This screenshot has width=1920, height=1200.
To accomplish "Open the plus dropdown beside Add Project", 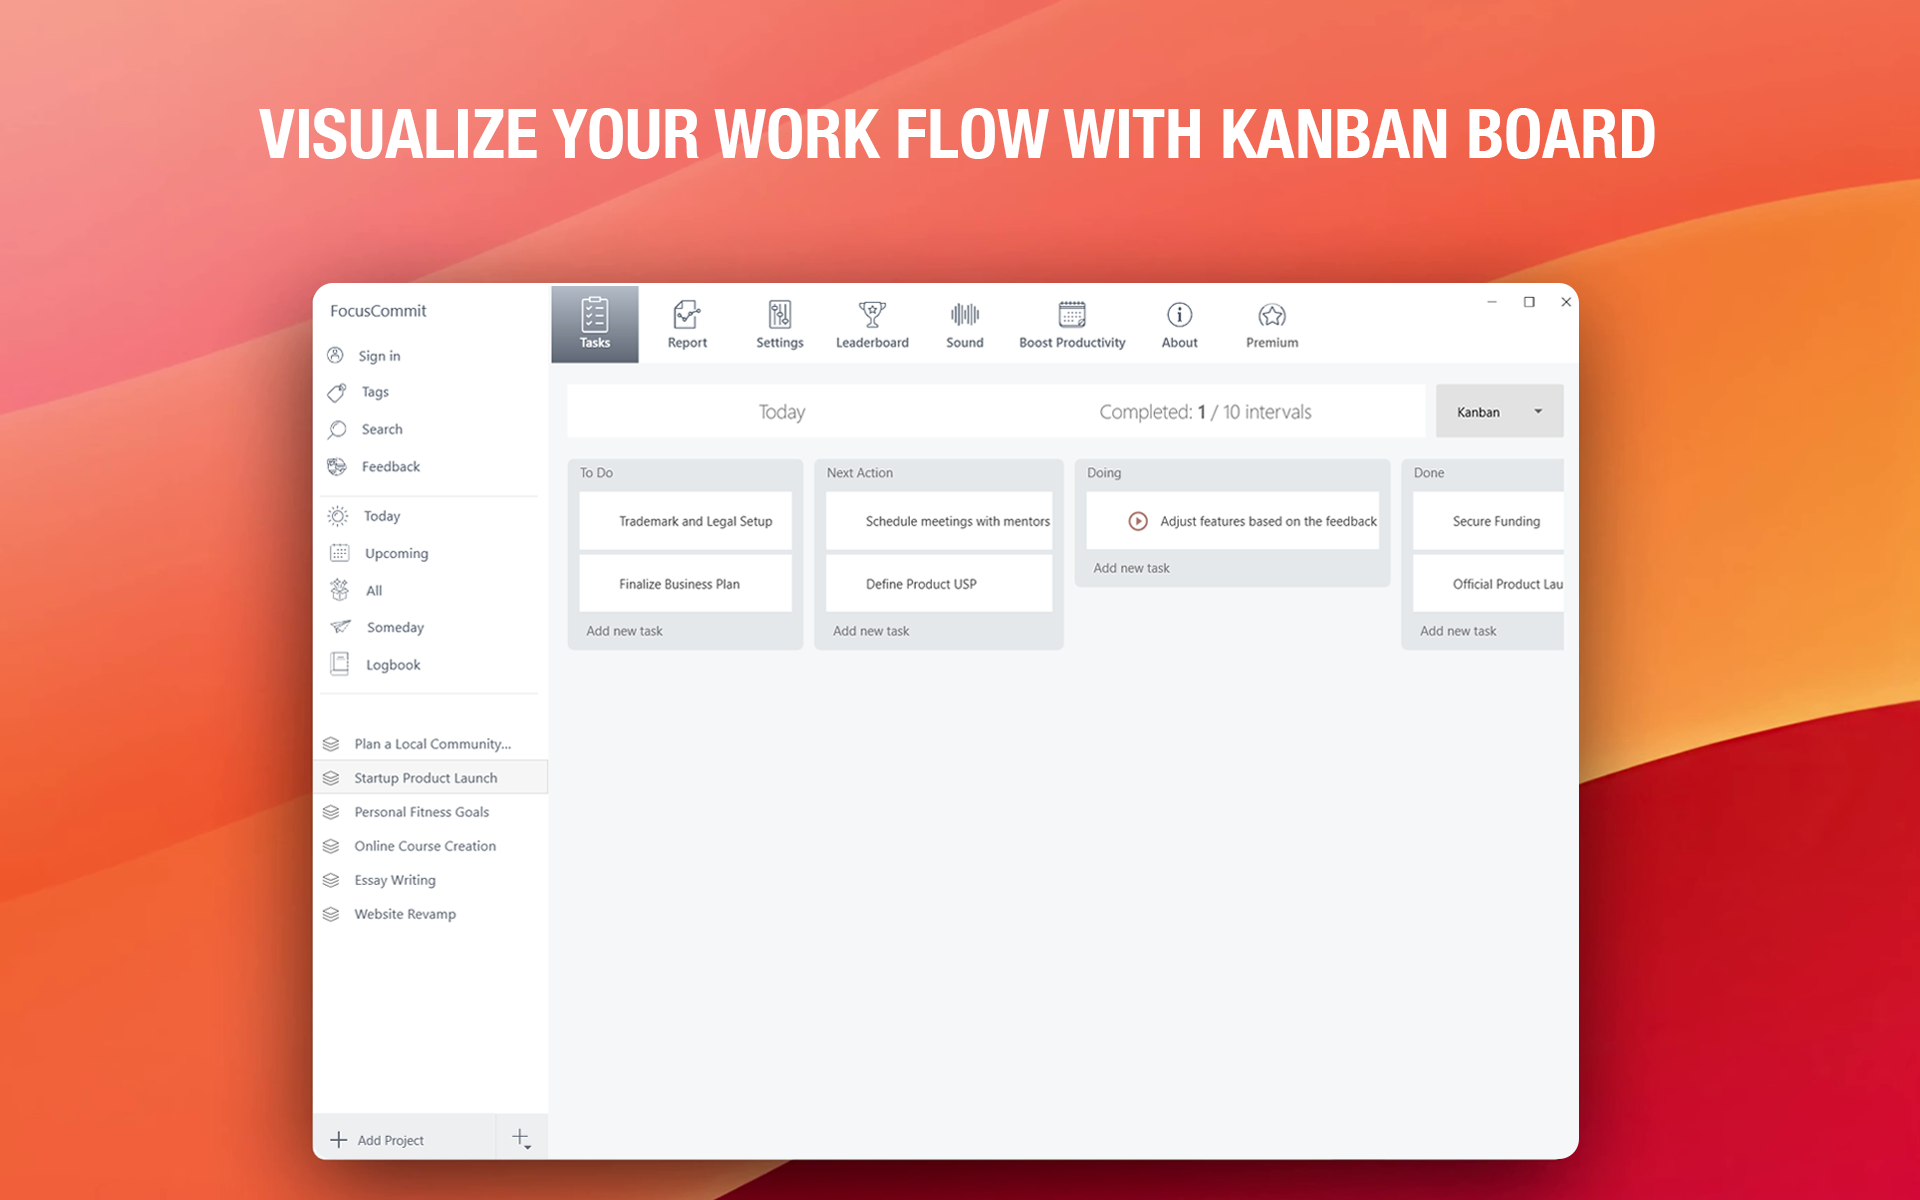I will (x=522, y=1138).
